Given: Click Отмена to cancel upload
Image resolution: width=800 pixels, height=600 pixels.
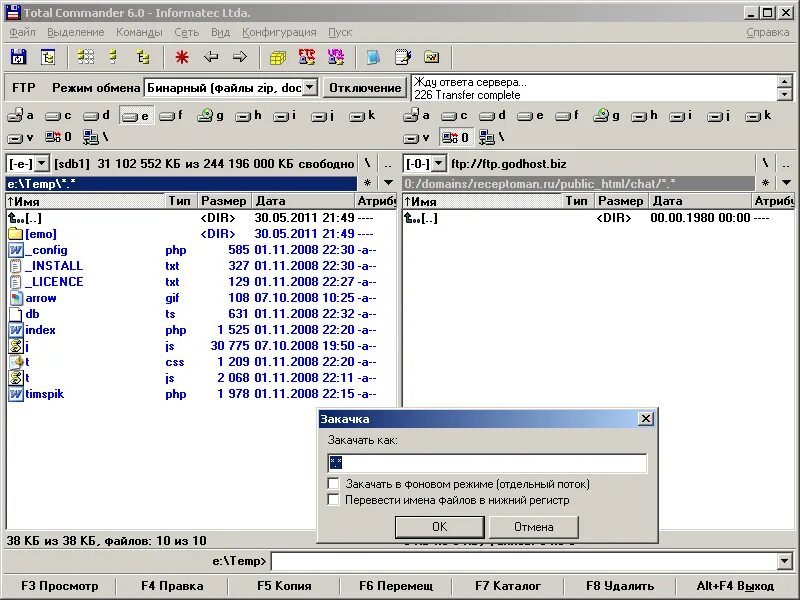Looking at the screenshot, I should click(534, 527).
